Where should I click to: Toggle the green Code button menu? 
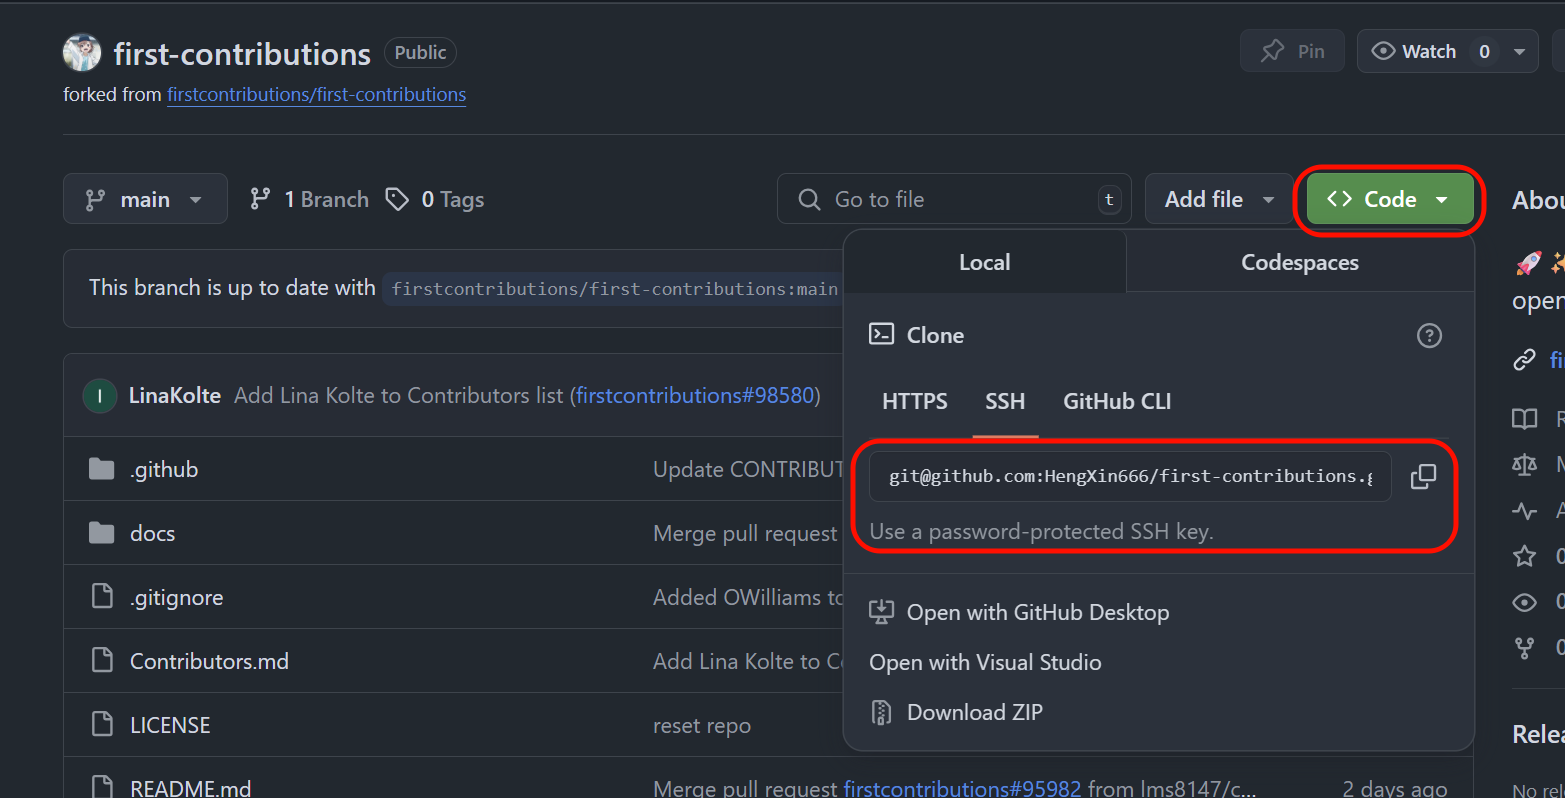point(1389,200)
